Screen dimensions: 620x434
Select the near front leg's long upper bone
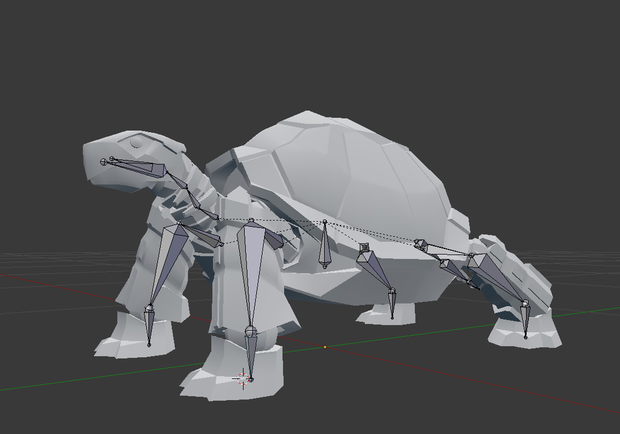pos(250,273)
